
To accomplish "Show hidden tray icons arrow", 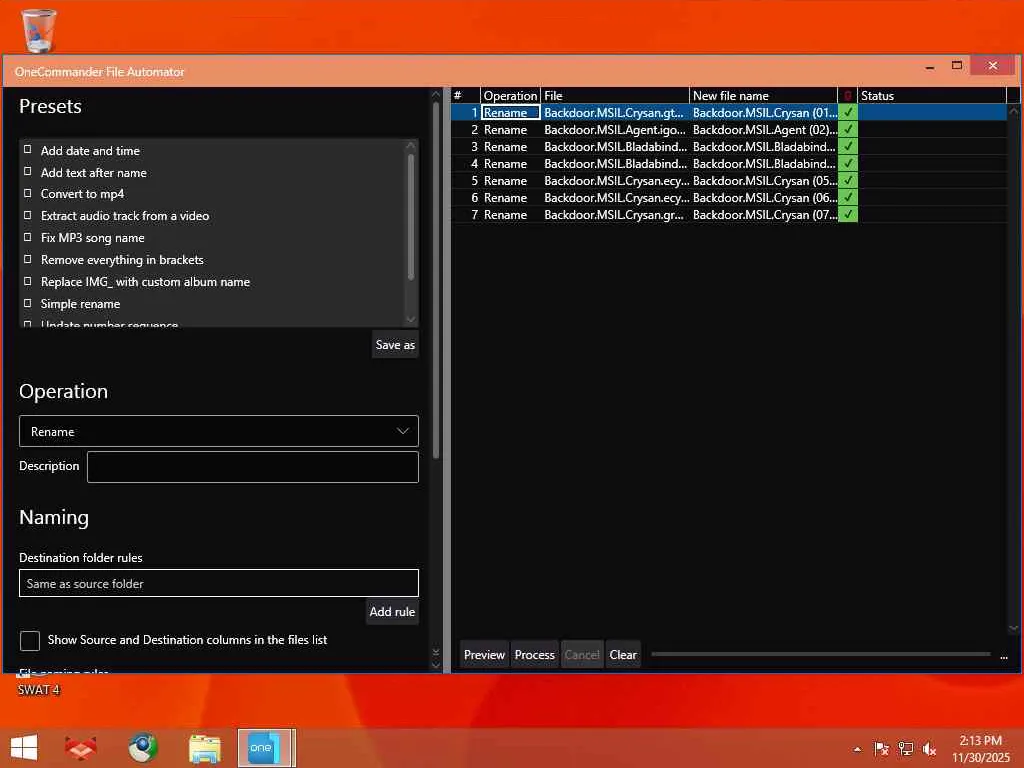I will click(x=857, y=749).
